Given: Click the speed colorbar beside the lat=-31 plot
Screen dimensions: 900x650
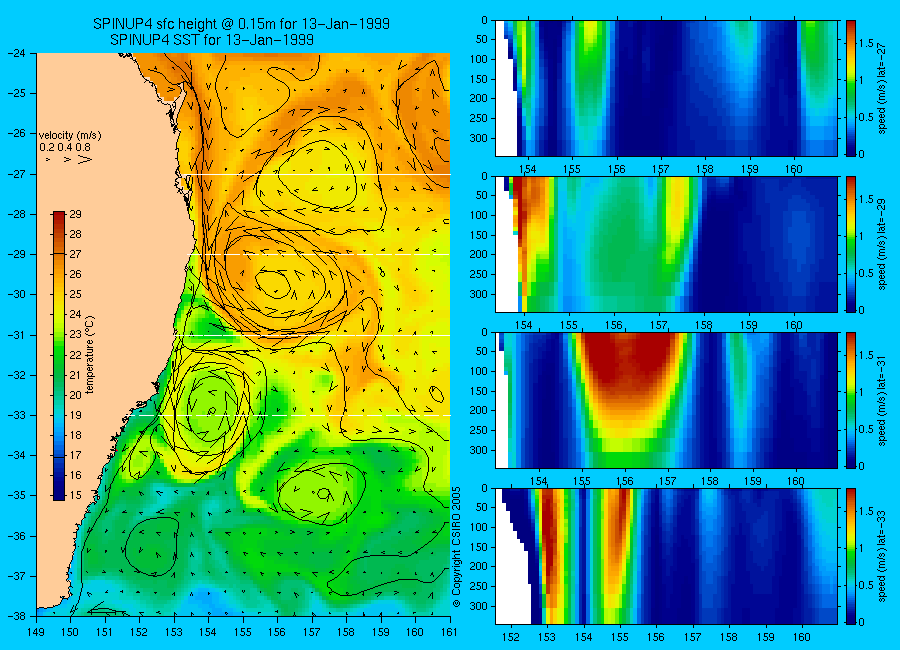Looking at the screenshot, I should pyautogui.click(x=850, y=400).
